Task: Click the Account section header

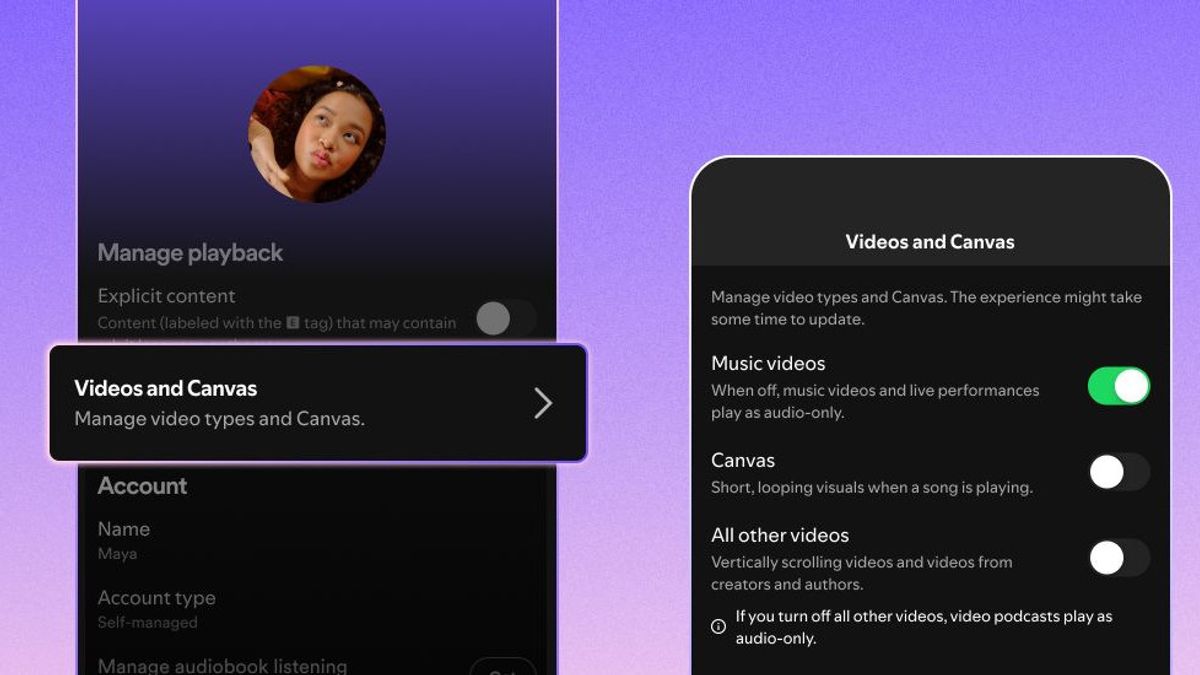Action: 143,486
